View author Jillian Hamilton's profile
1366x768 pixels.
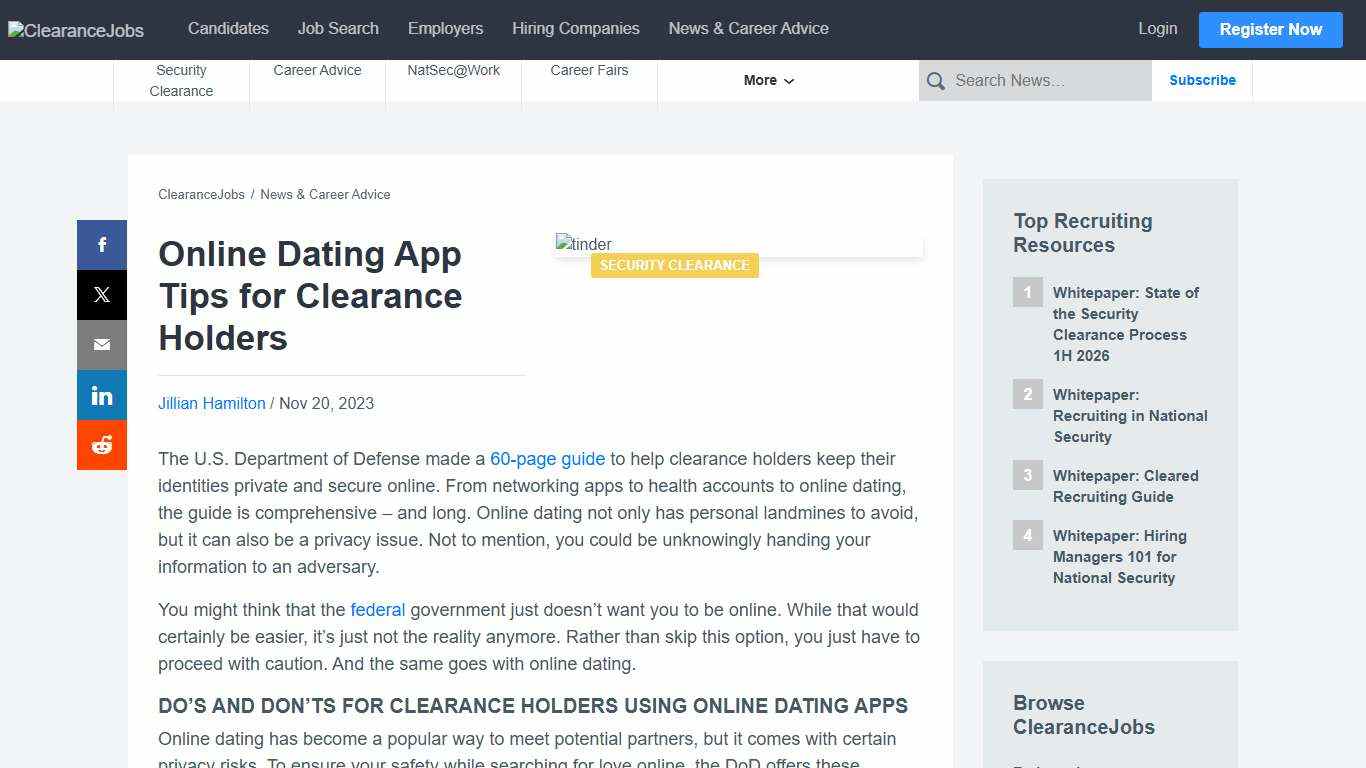[211, 403]
